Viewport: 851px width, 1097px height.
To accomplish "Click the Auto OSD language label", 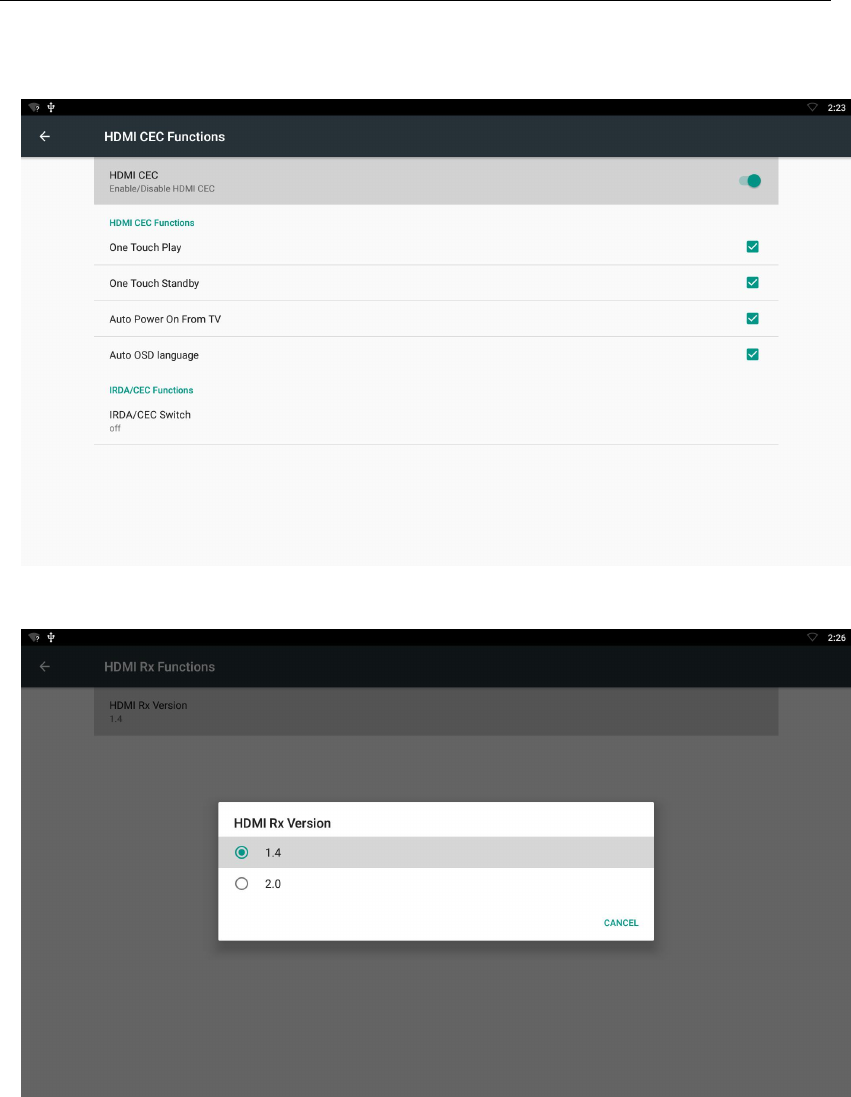I will click(154, 355).
